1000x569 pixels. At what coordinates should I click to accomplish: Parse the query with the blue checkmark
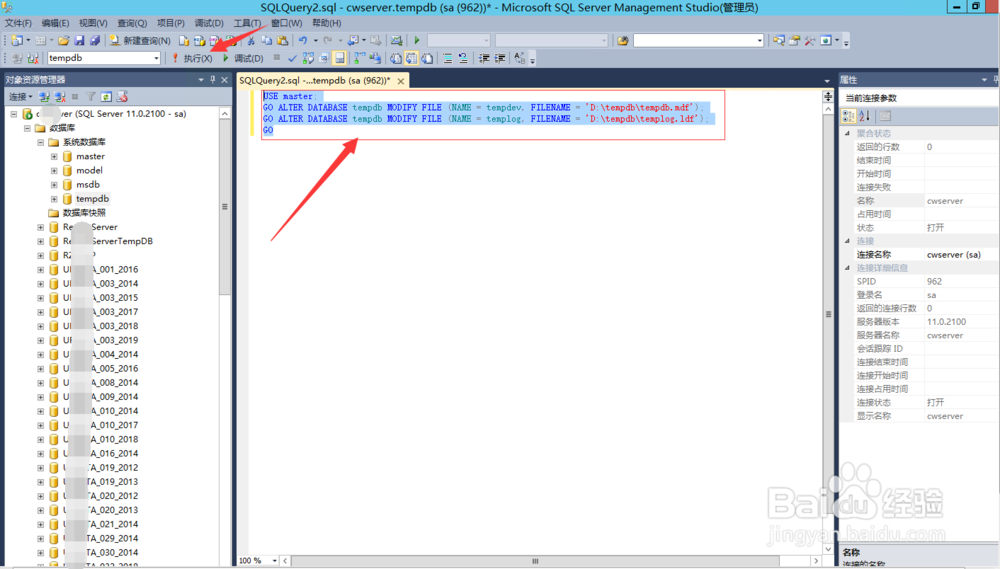pos(292,58)
